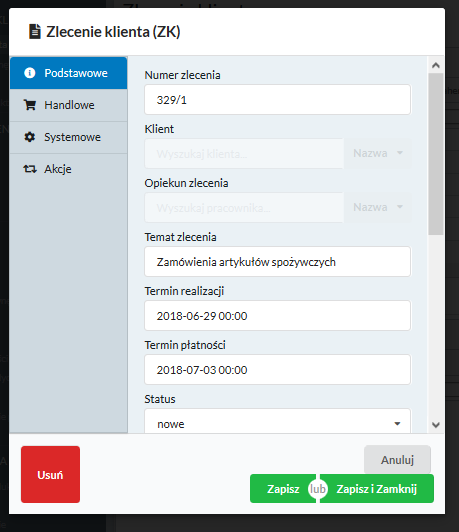This screenshot has width=459, height=532.
Task: Click the Anuluj button
Action: [397, 459]
